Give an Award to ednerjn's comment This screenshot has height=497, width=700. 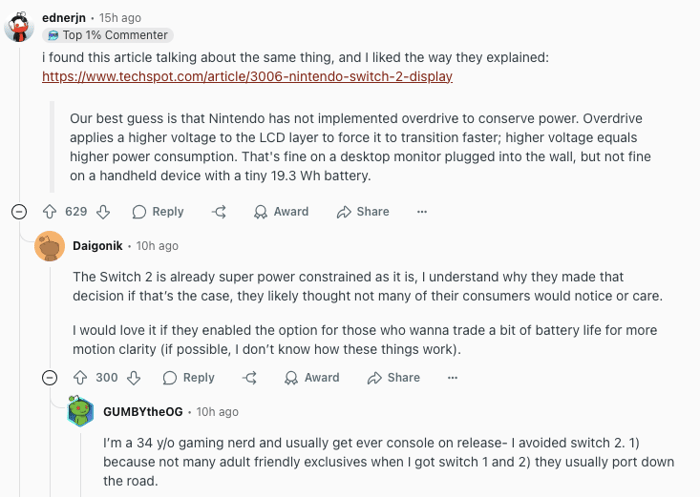281,212
